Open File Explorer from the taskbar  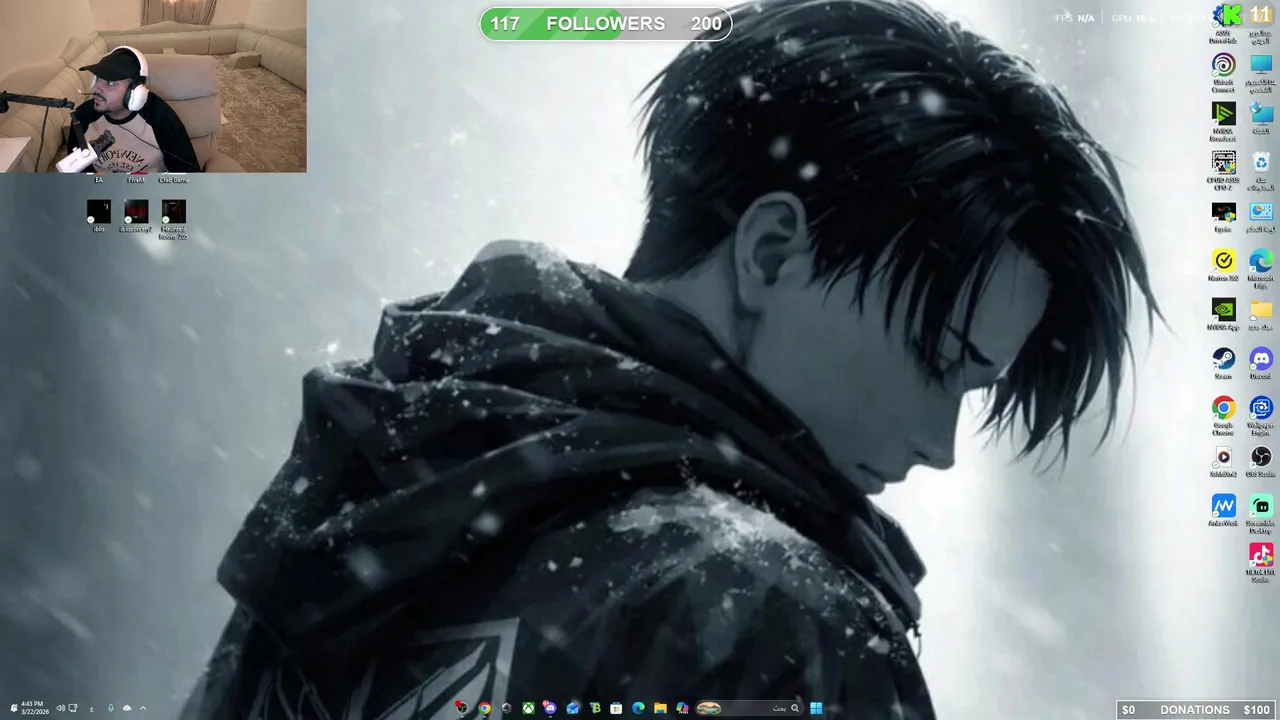[x=660, y=708]
